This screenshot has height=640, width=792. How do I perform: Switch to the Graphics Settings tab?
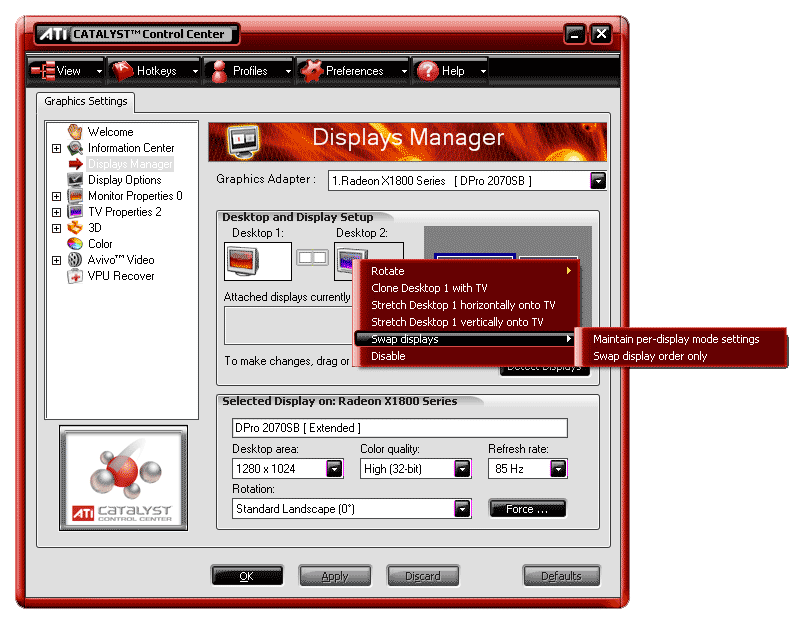point(85,101)
